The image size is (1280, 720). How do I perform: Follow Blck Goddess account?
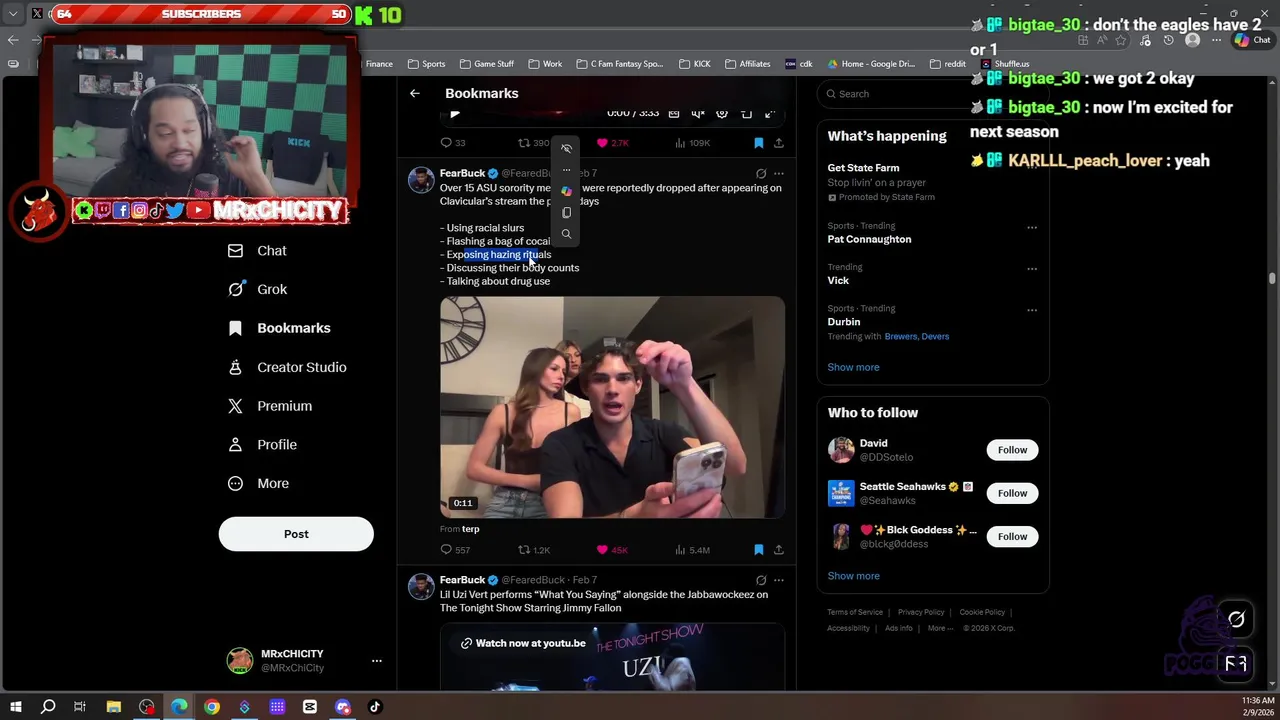[x=1012, y=537]
